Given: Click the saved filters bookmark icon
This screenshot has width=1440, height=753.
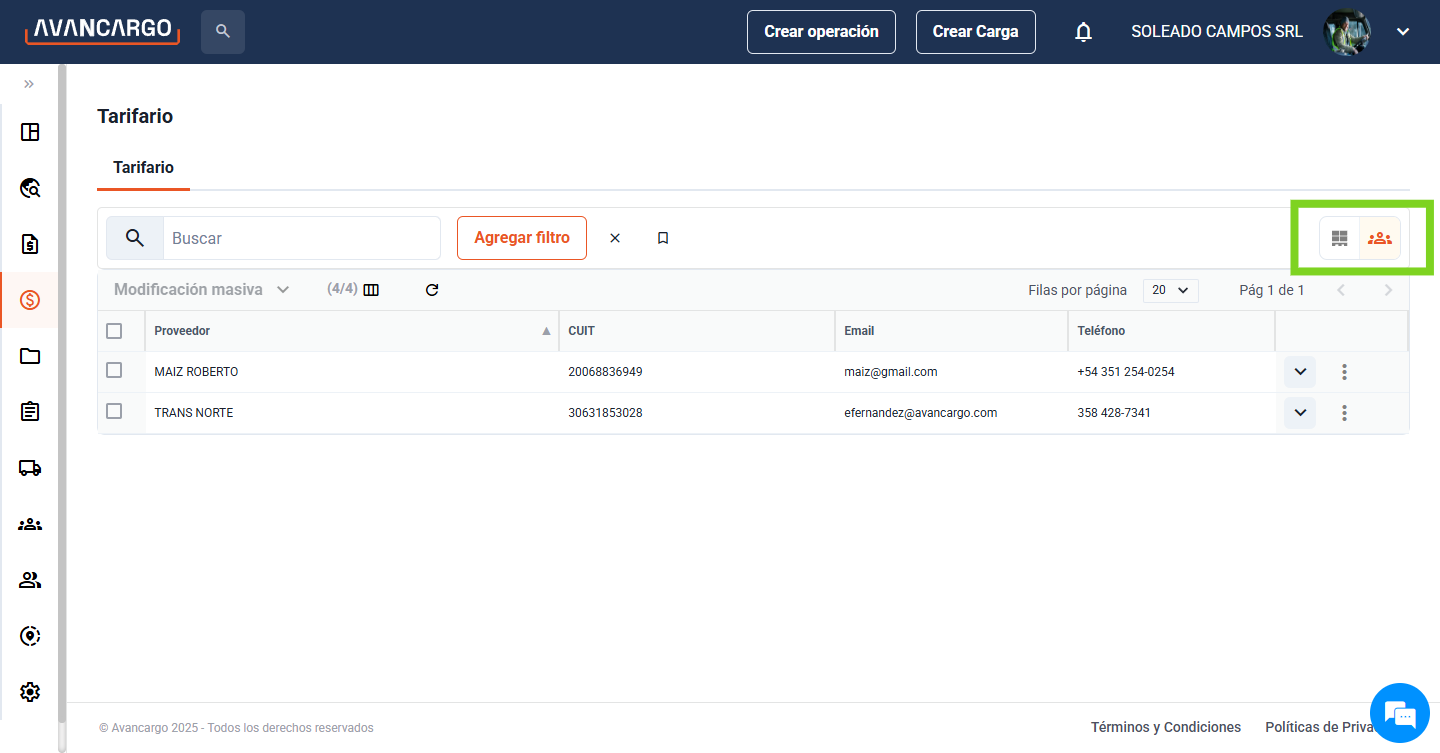Looking at the screenshot, I should (x=662, y=238).
